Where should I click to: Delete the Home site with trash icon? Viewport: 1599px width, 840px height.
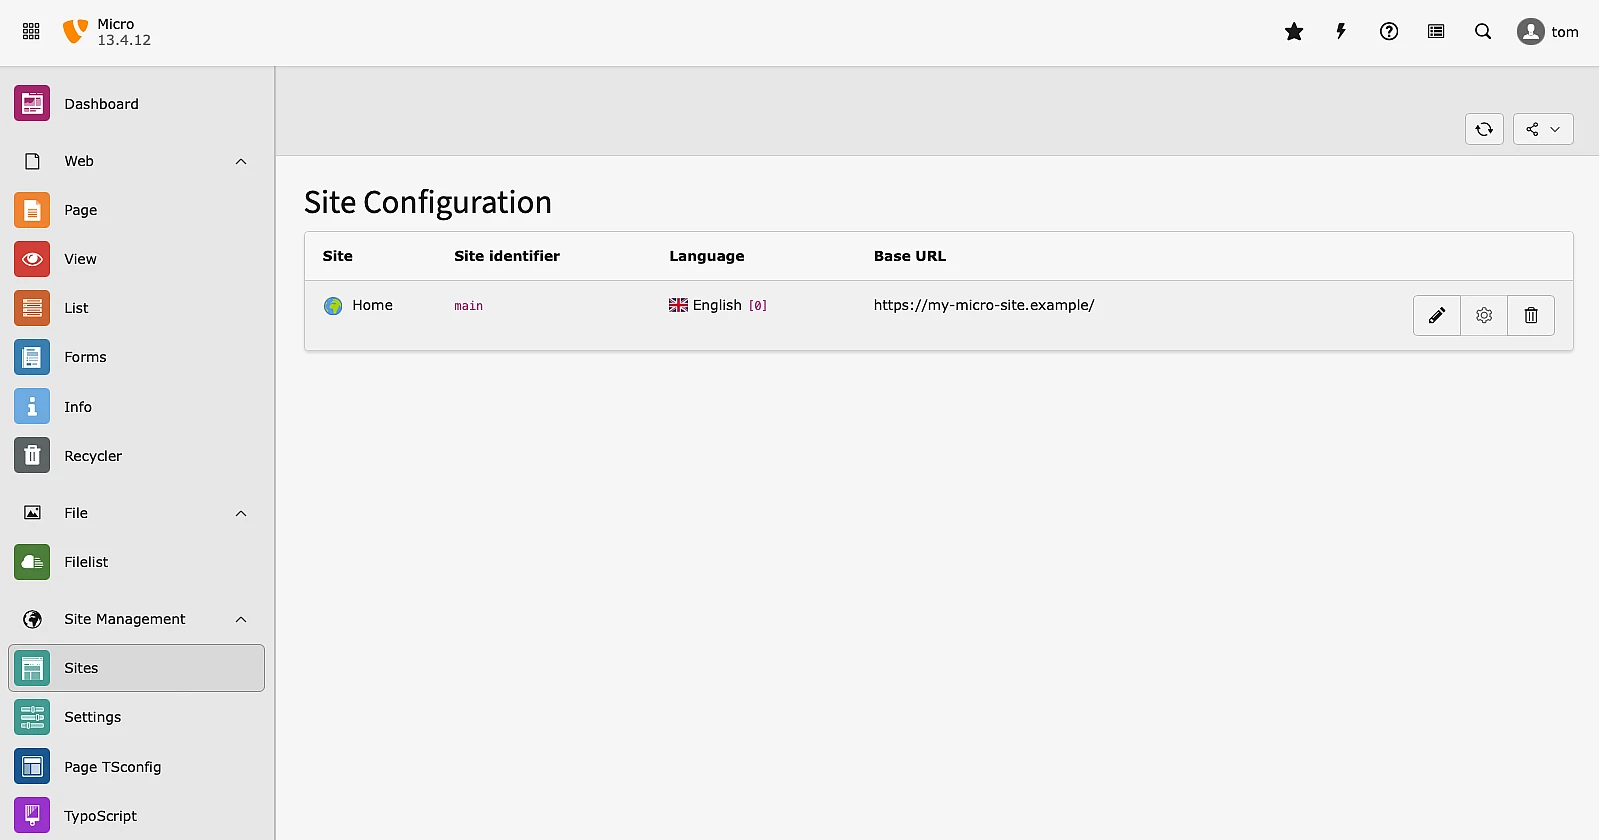tap(1530, 316)
